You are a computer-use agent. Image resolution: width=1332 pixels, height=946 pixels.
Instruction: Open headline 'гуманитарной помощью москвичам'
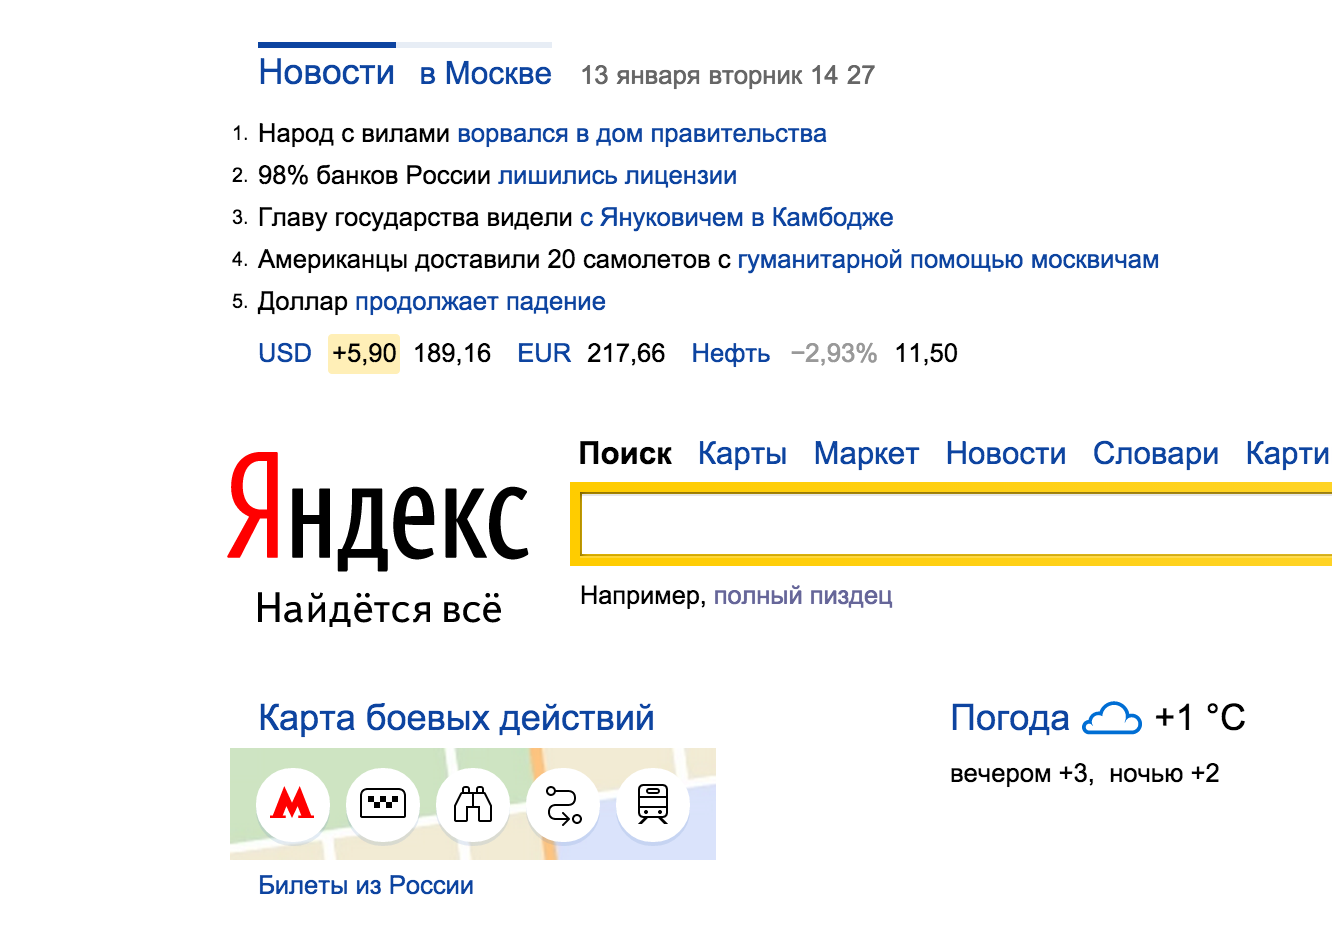[x=948, y=260]
